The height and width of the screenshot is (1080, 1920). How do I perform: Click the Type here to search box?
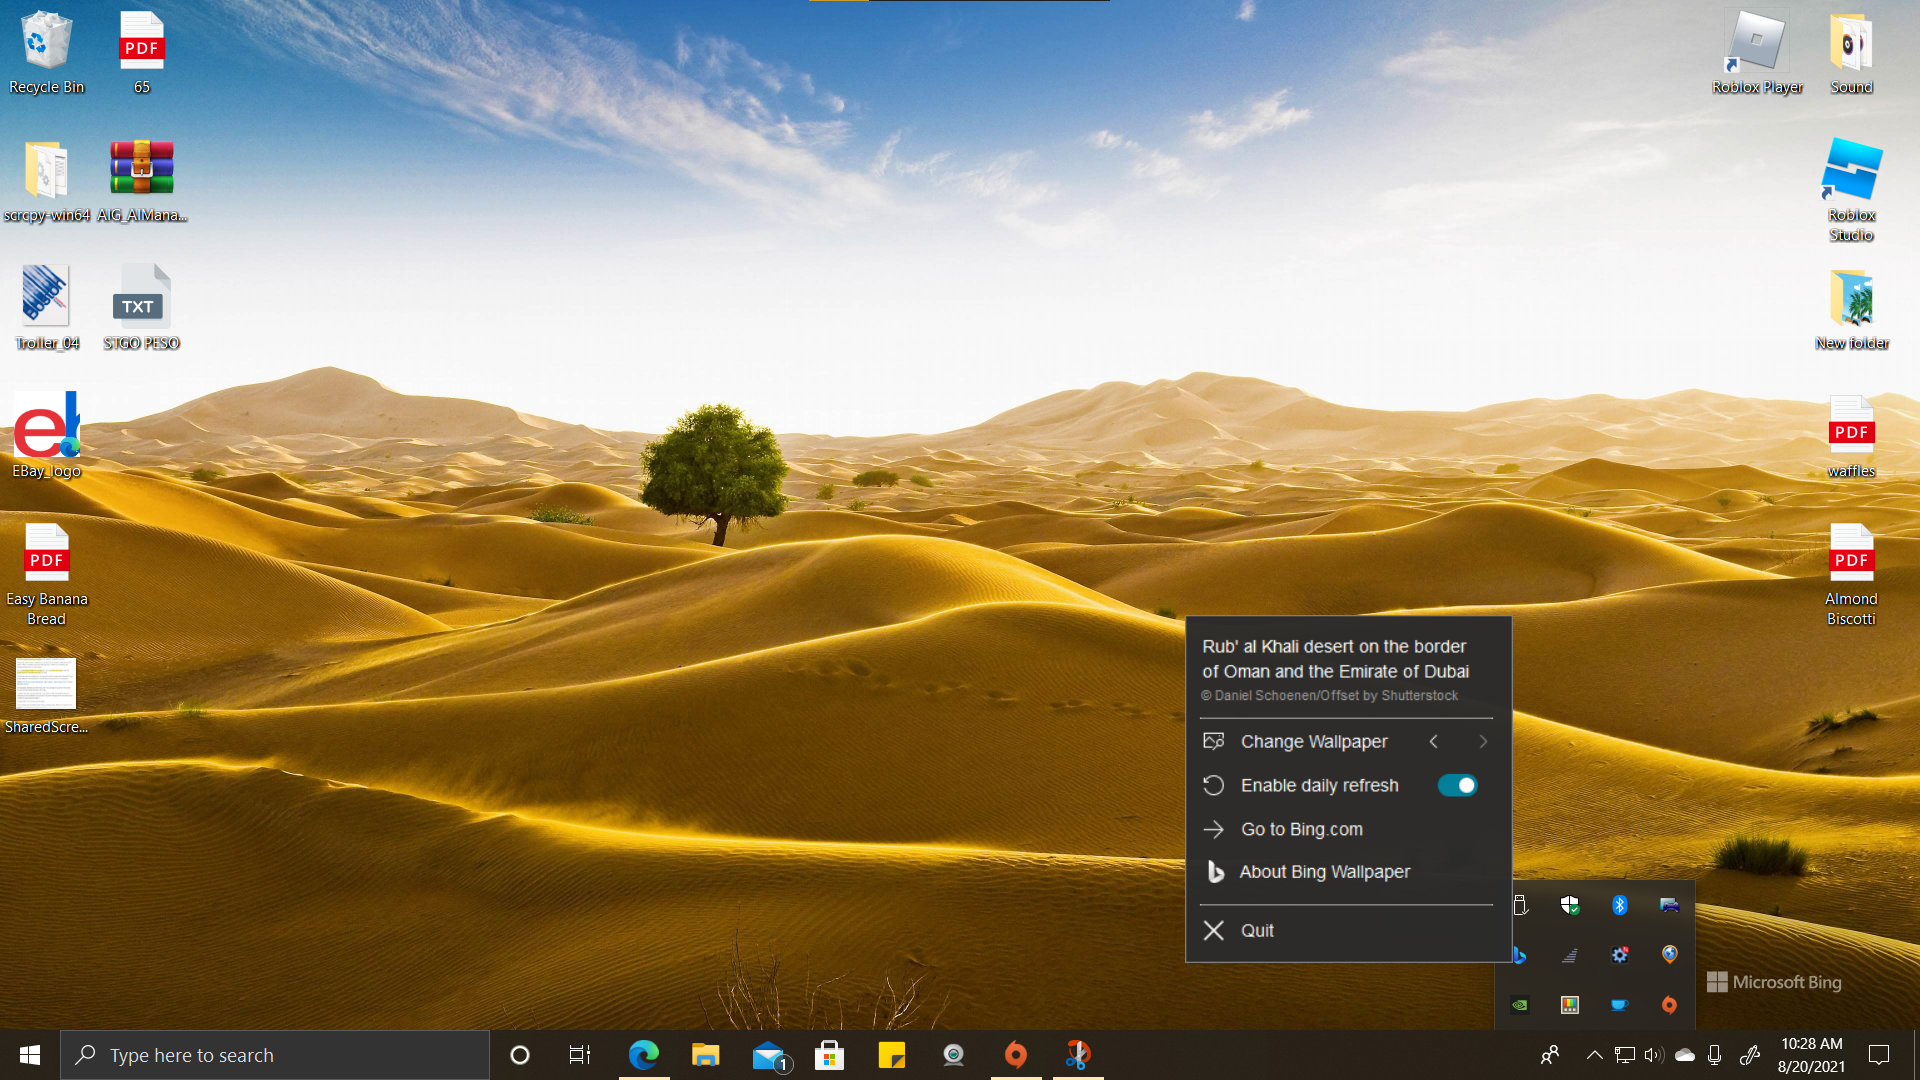tap(275, 1055)
